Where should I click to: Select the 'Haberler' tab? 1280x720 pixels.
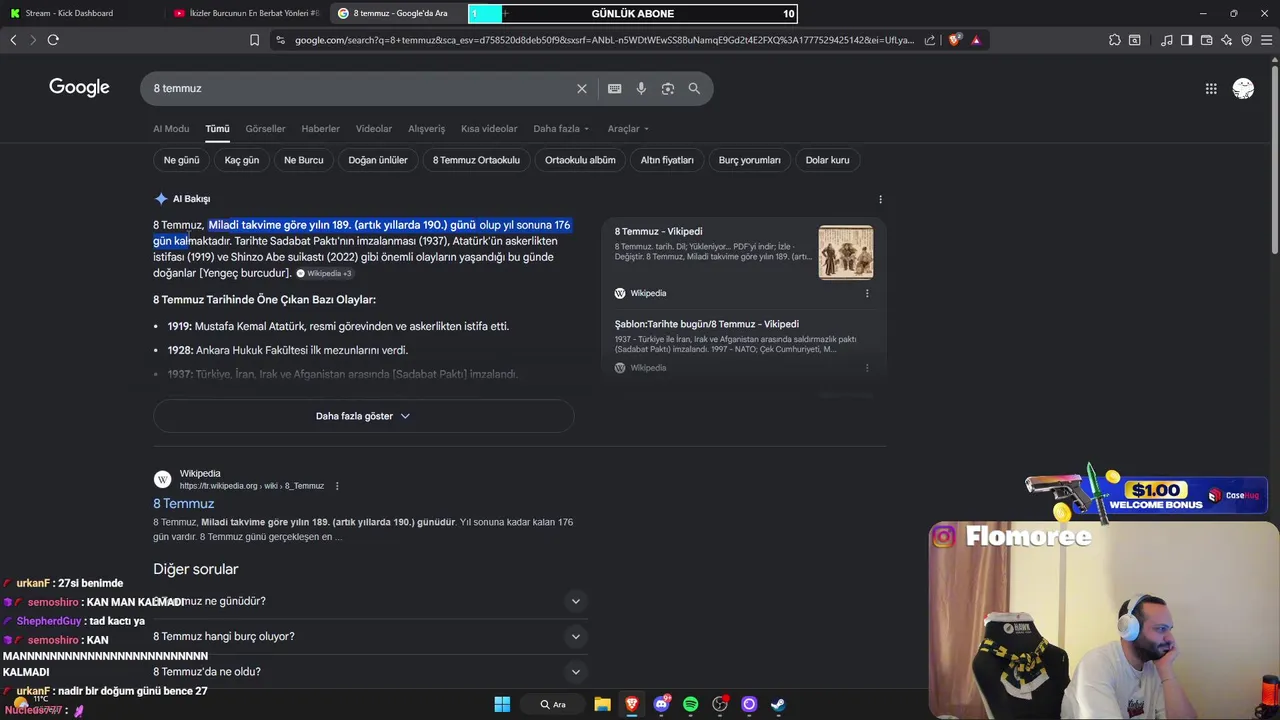coord(321,128)
